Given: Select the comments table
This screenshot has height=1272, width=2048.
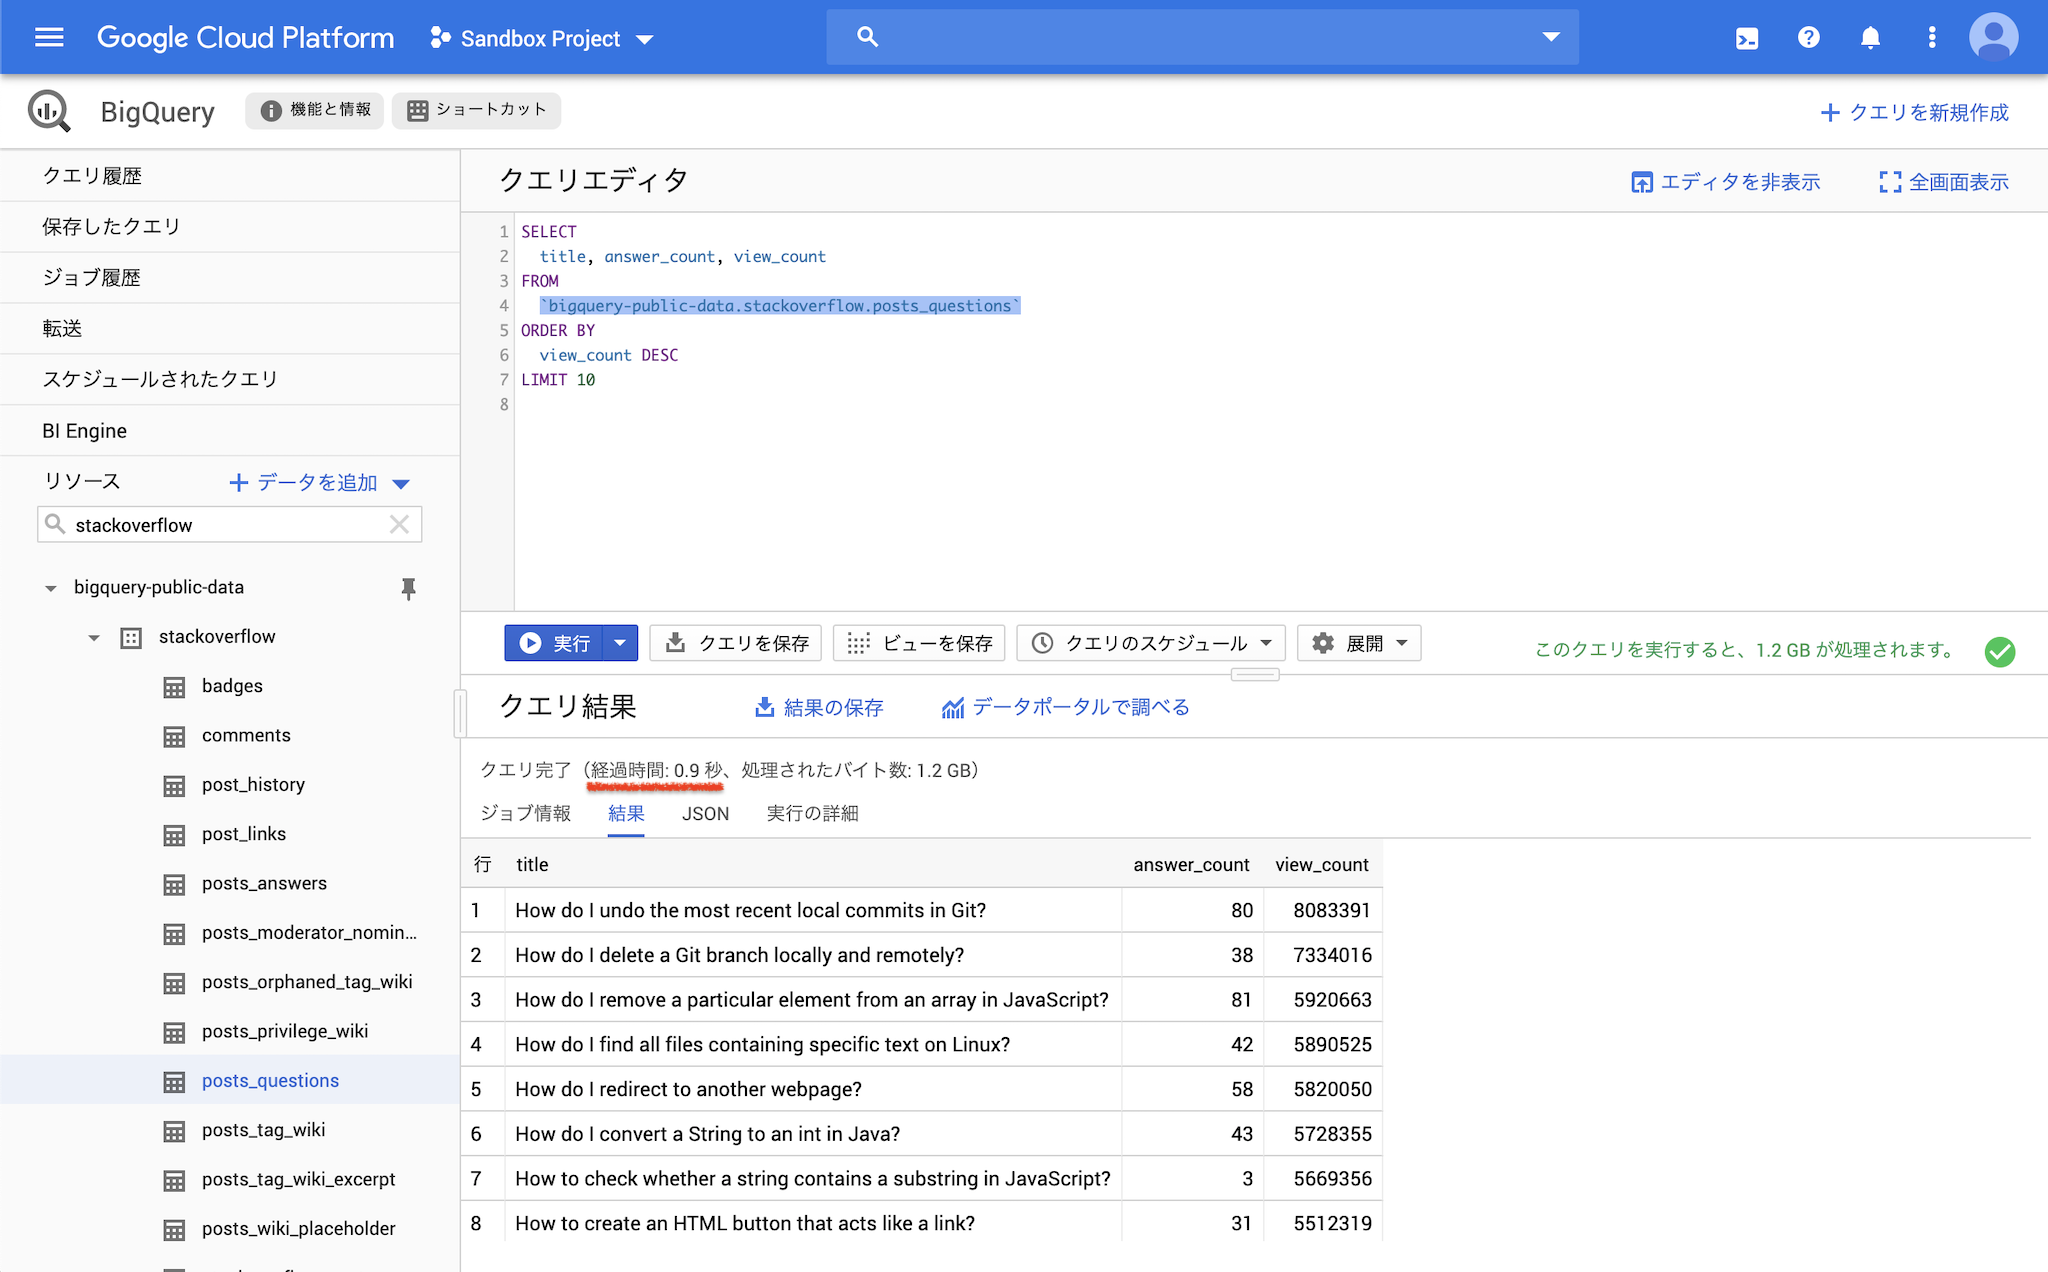Looking at the screenshot, I should (x=246, y=736).
